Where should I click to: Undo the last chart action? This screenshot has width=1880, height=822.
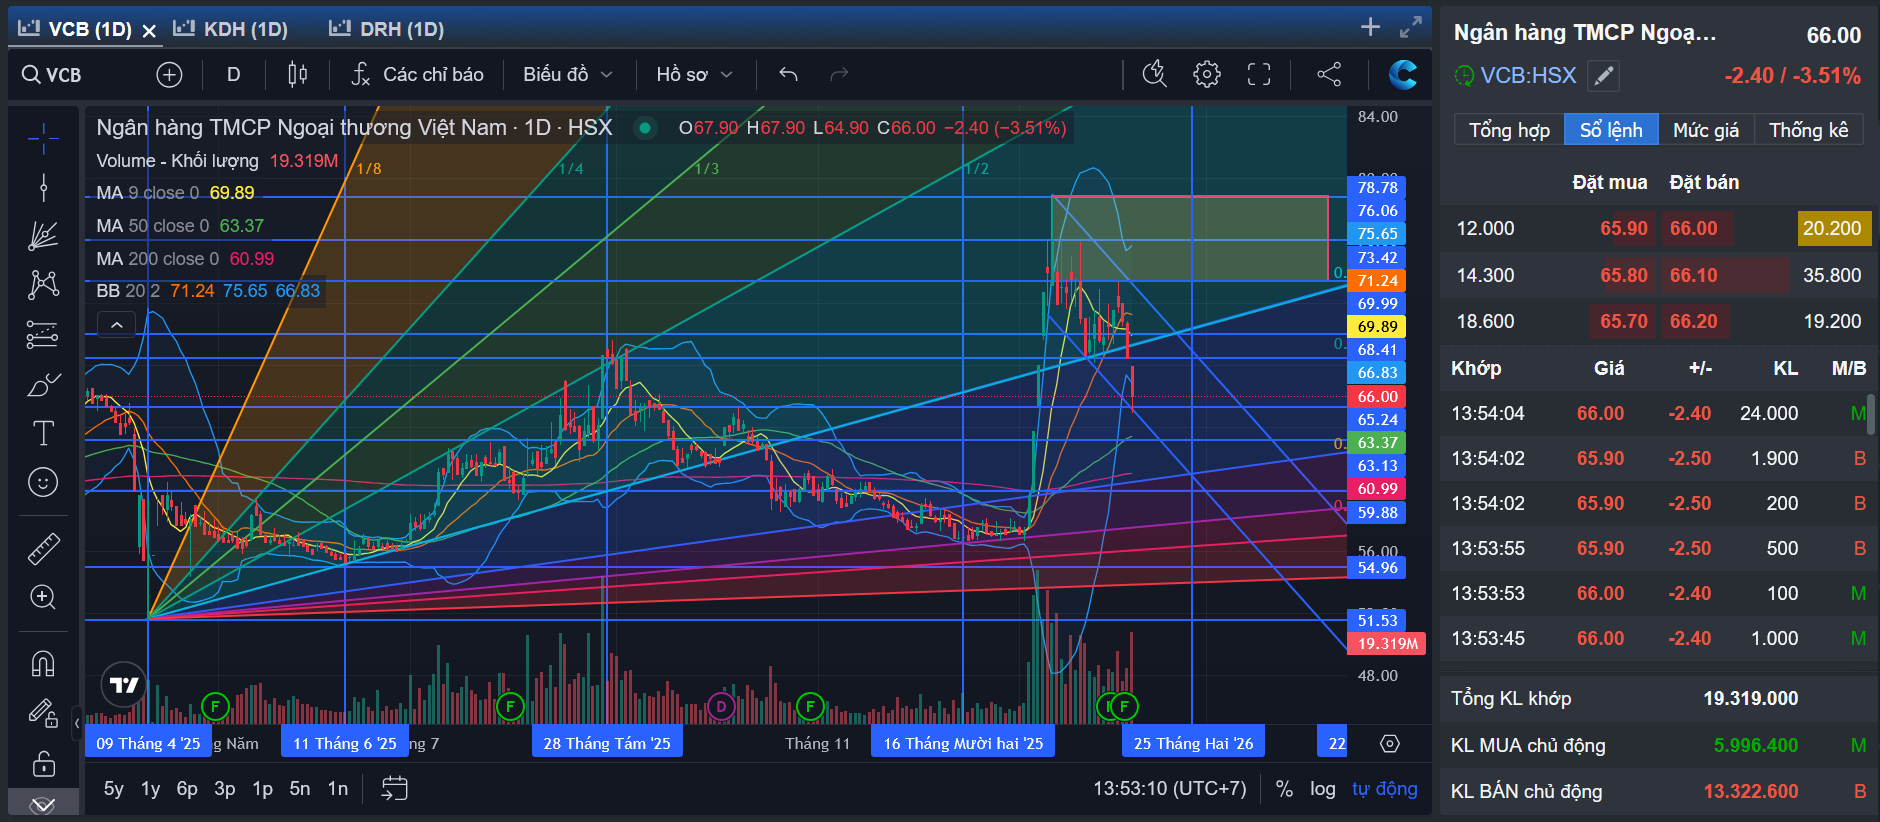[x=788, y=75]
